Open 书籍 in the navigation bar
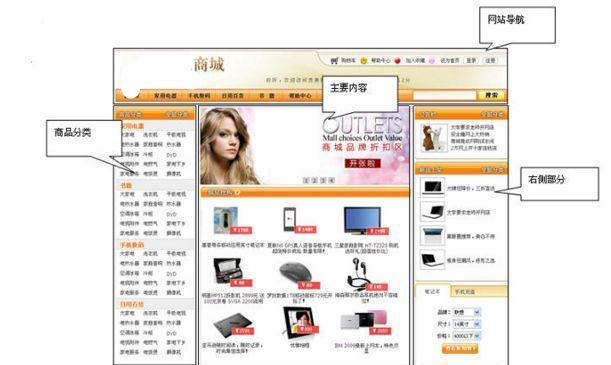611x365 pixels. point(267,95)
